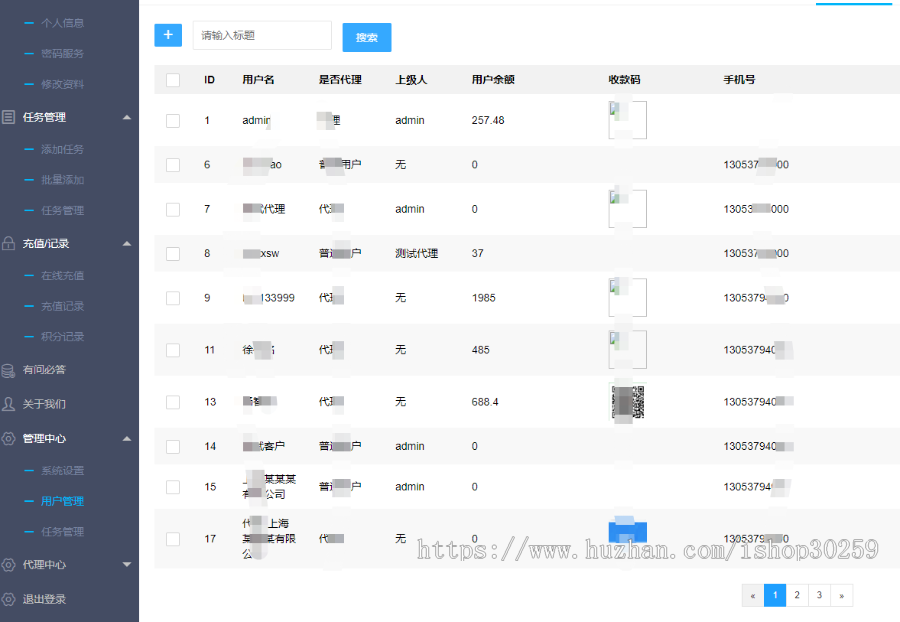This screenshot has width=900, height=622.
Task: Check the checkbox for user ID 15
Action: (173, 487)
